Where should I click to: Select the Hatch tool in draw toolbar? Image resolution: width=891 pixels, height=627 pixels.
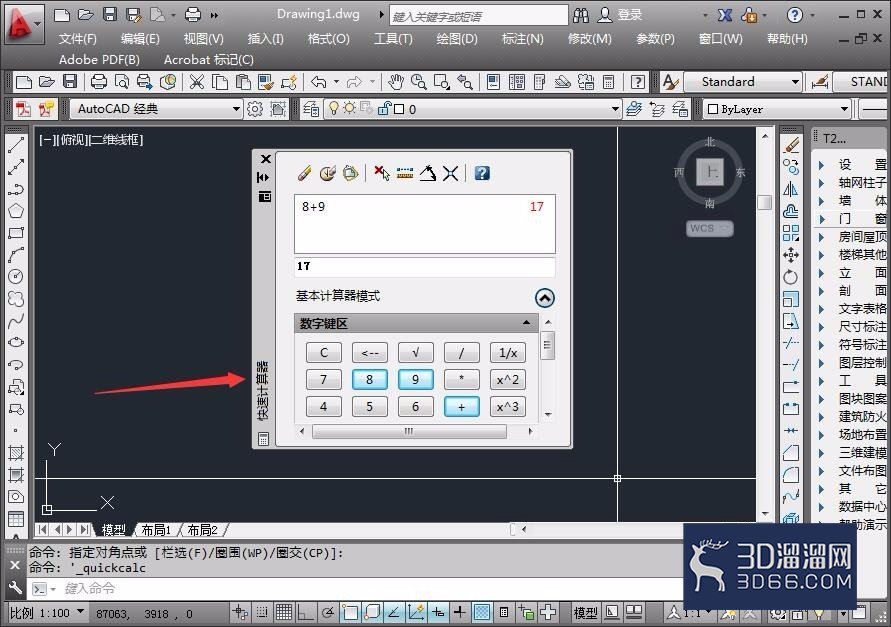click(15, 453)
